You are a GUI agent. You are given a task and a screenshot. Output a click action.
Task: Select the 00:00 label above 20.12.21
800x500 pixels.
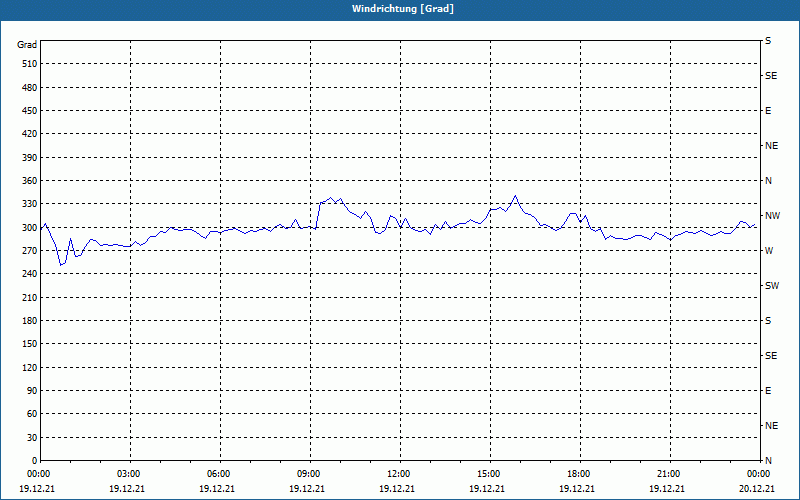pyautogui.click(x=758, y=474)
